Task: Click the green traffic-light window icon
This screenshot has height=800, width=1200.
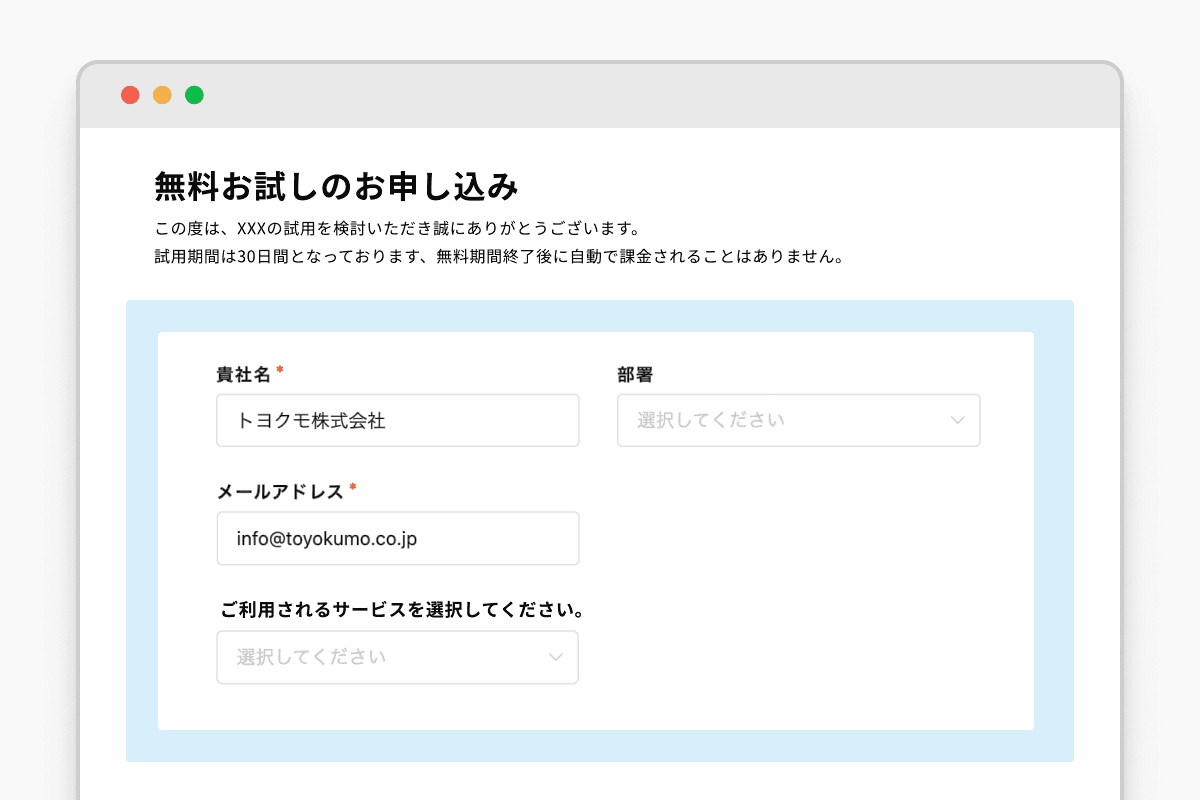Action: pyautogui.click(x=195, y=95)
